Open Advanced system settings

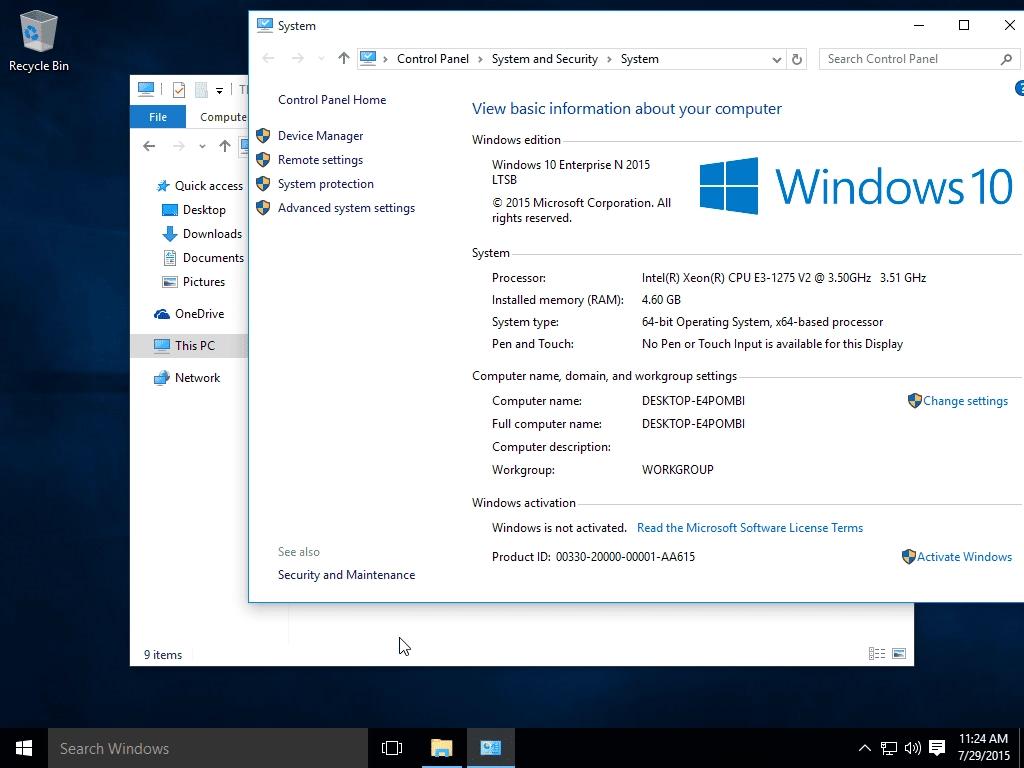click(x=346, y=208)
